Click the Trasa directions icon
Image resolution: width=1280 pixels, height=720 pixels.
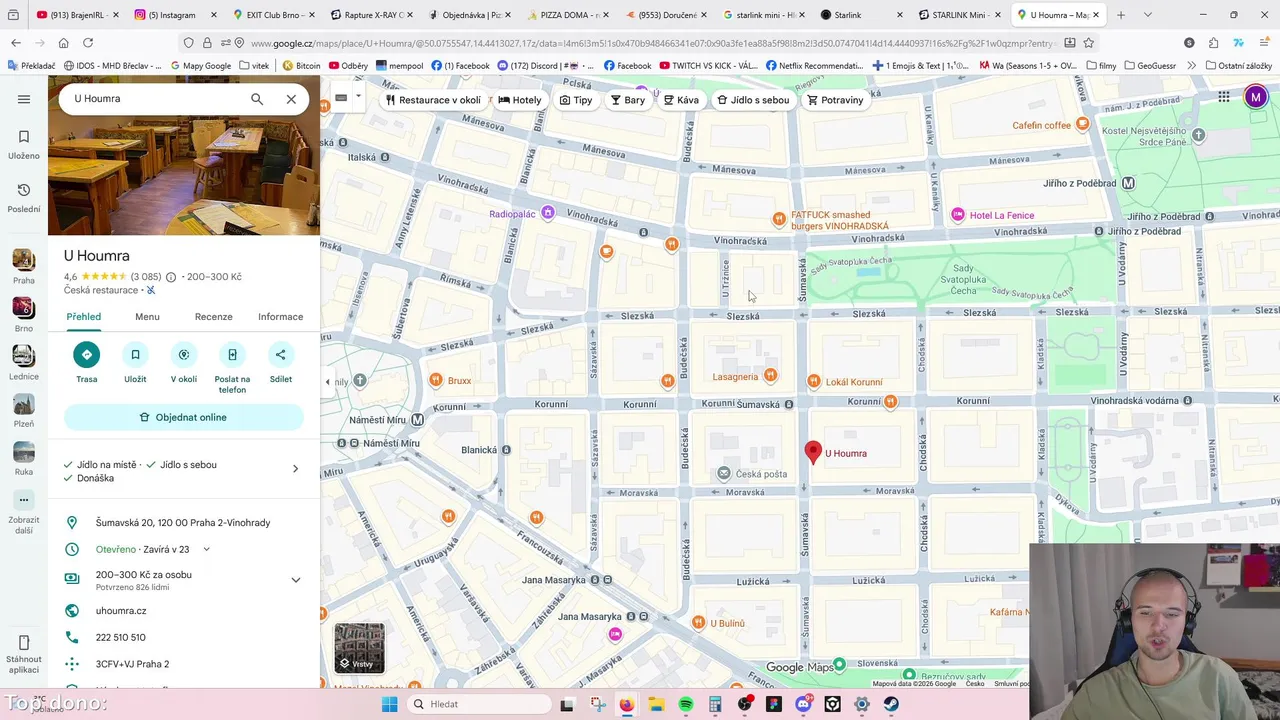(x=87, y=354)
